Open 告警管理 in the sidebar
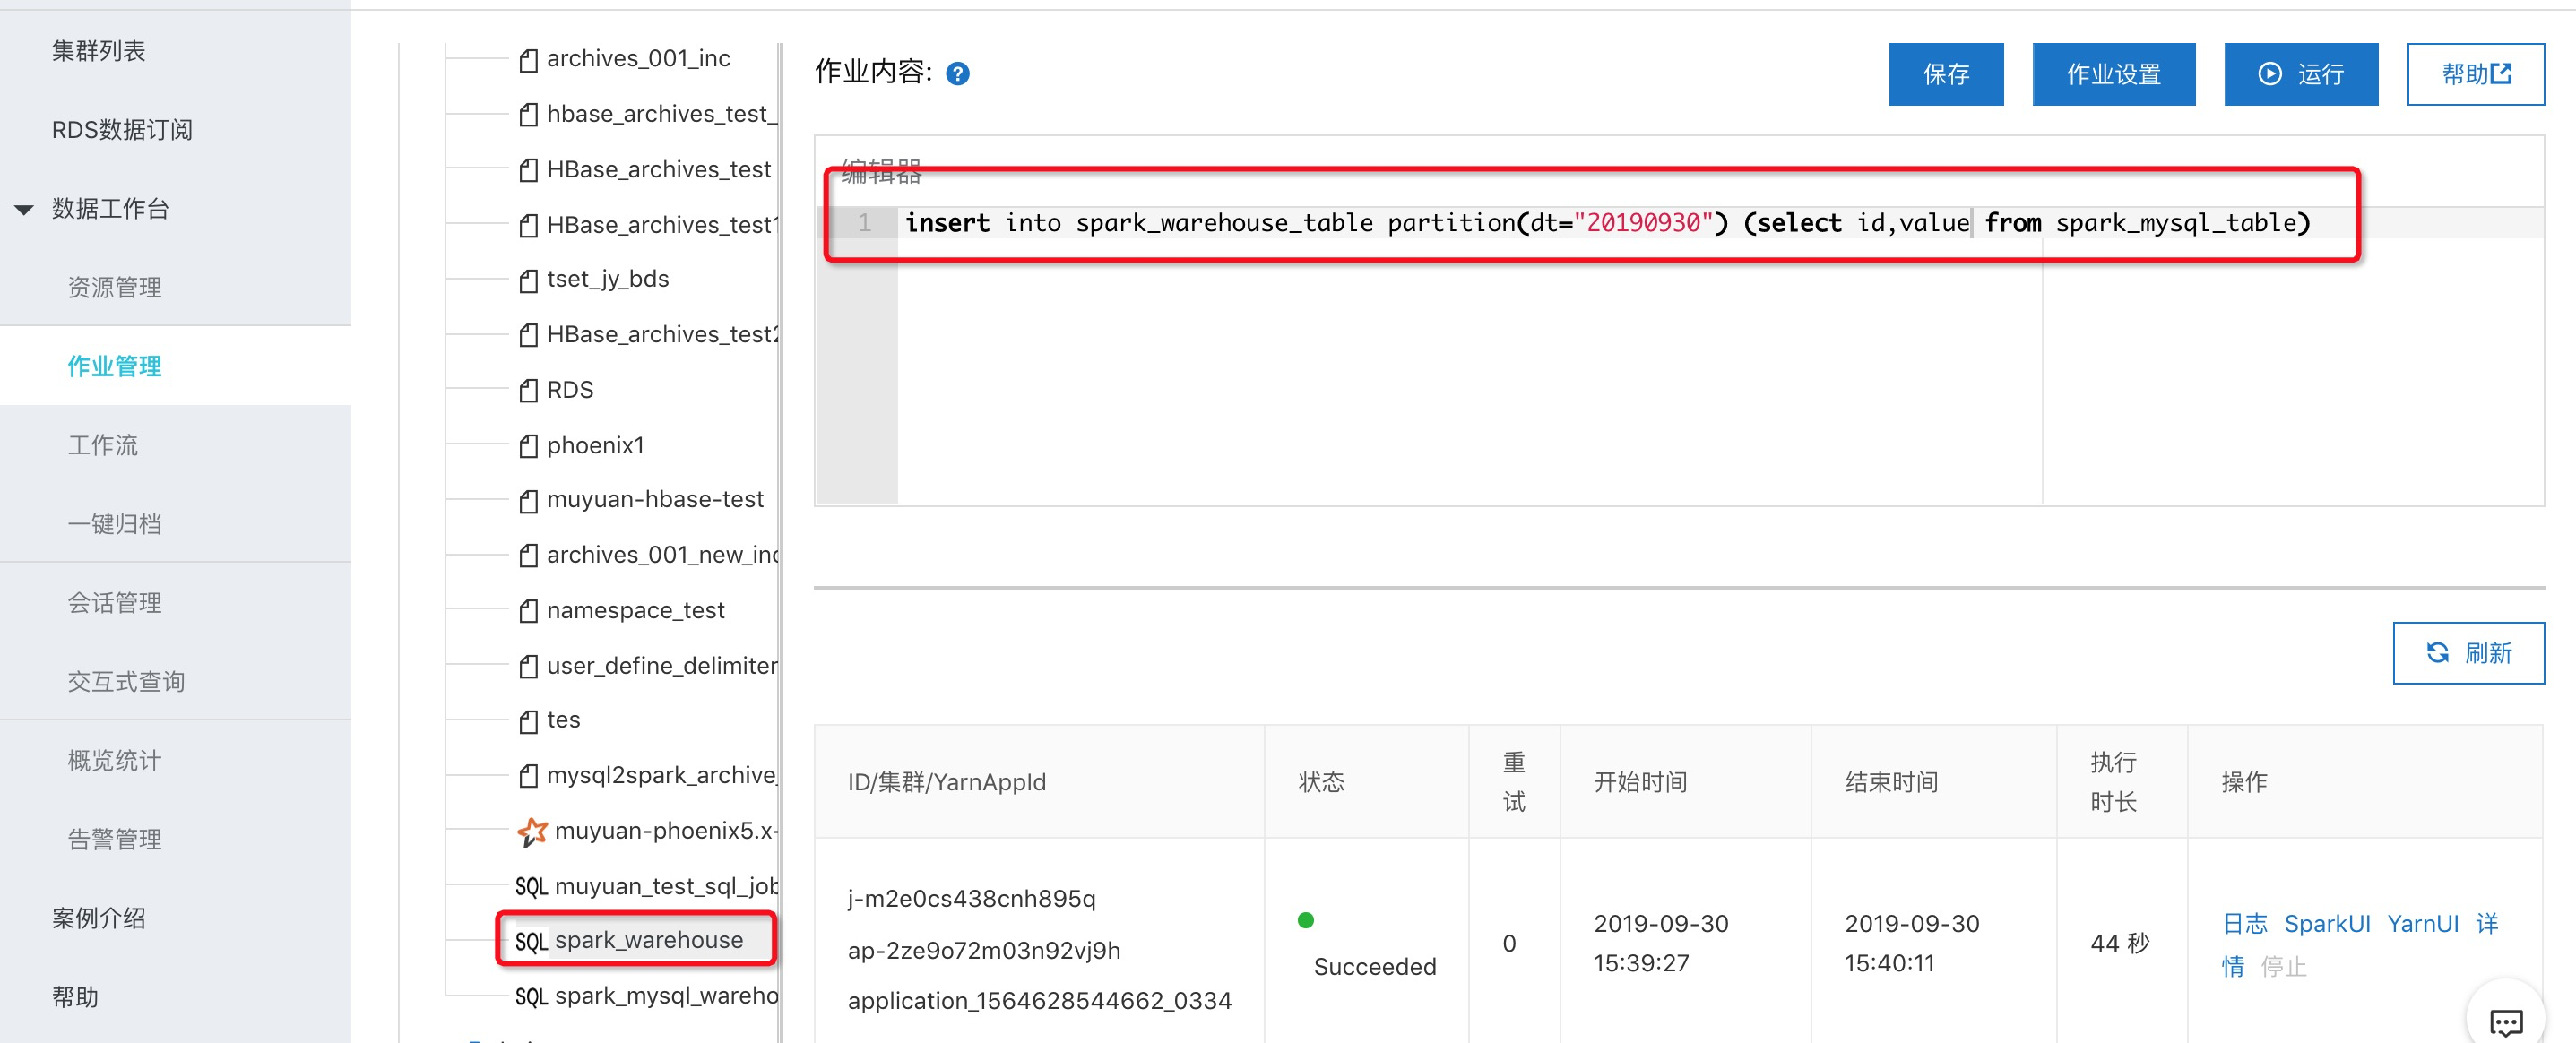 (x=114, y=841)
